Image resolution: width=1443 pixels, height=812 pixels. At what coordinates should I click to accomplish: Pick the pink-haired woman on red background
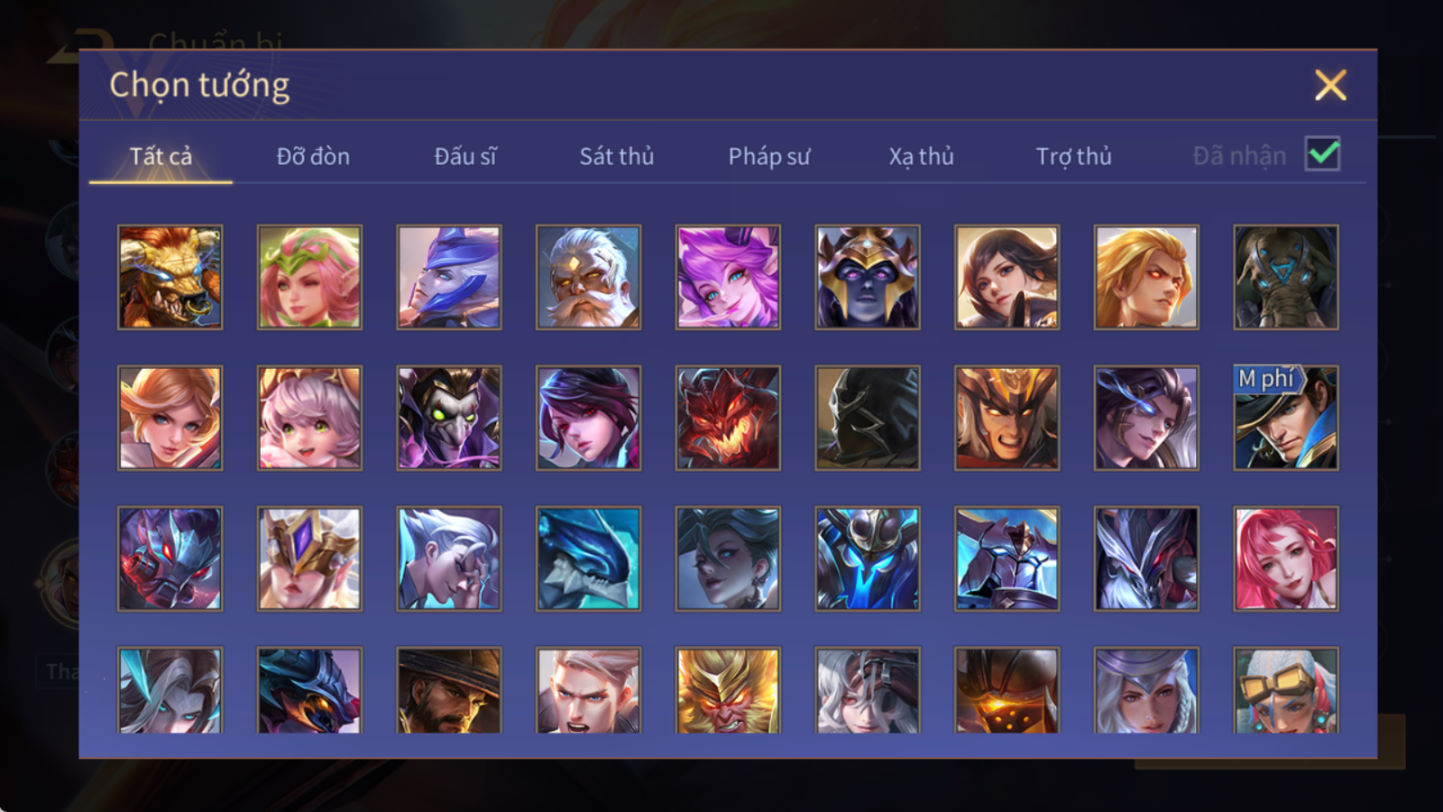click(1285, 558)
